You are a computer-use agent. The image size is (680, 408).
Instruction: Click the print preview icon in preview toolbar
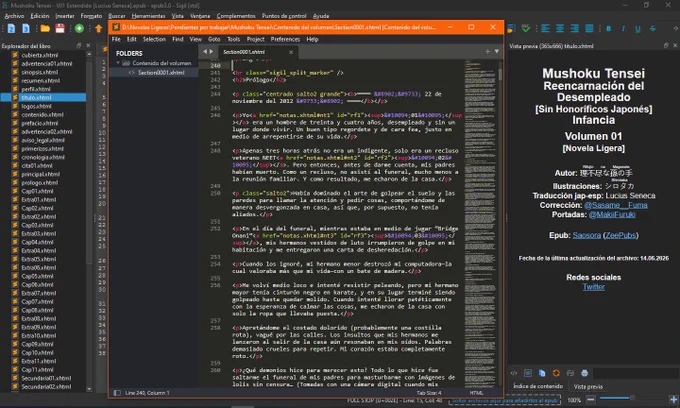(x=570, y=373)
